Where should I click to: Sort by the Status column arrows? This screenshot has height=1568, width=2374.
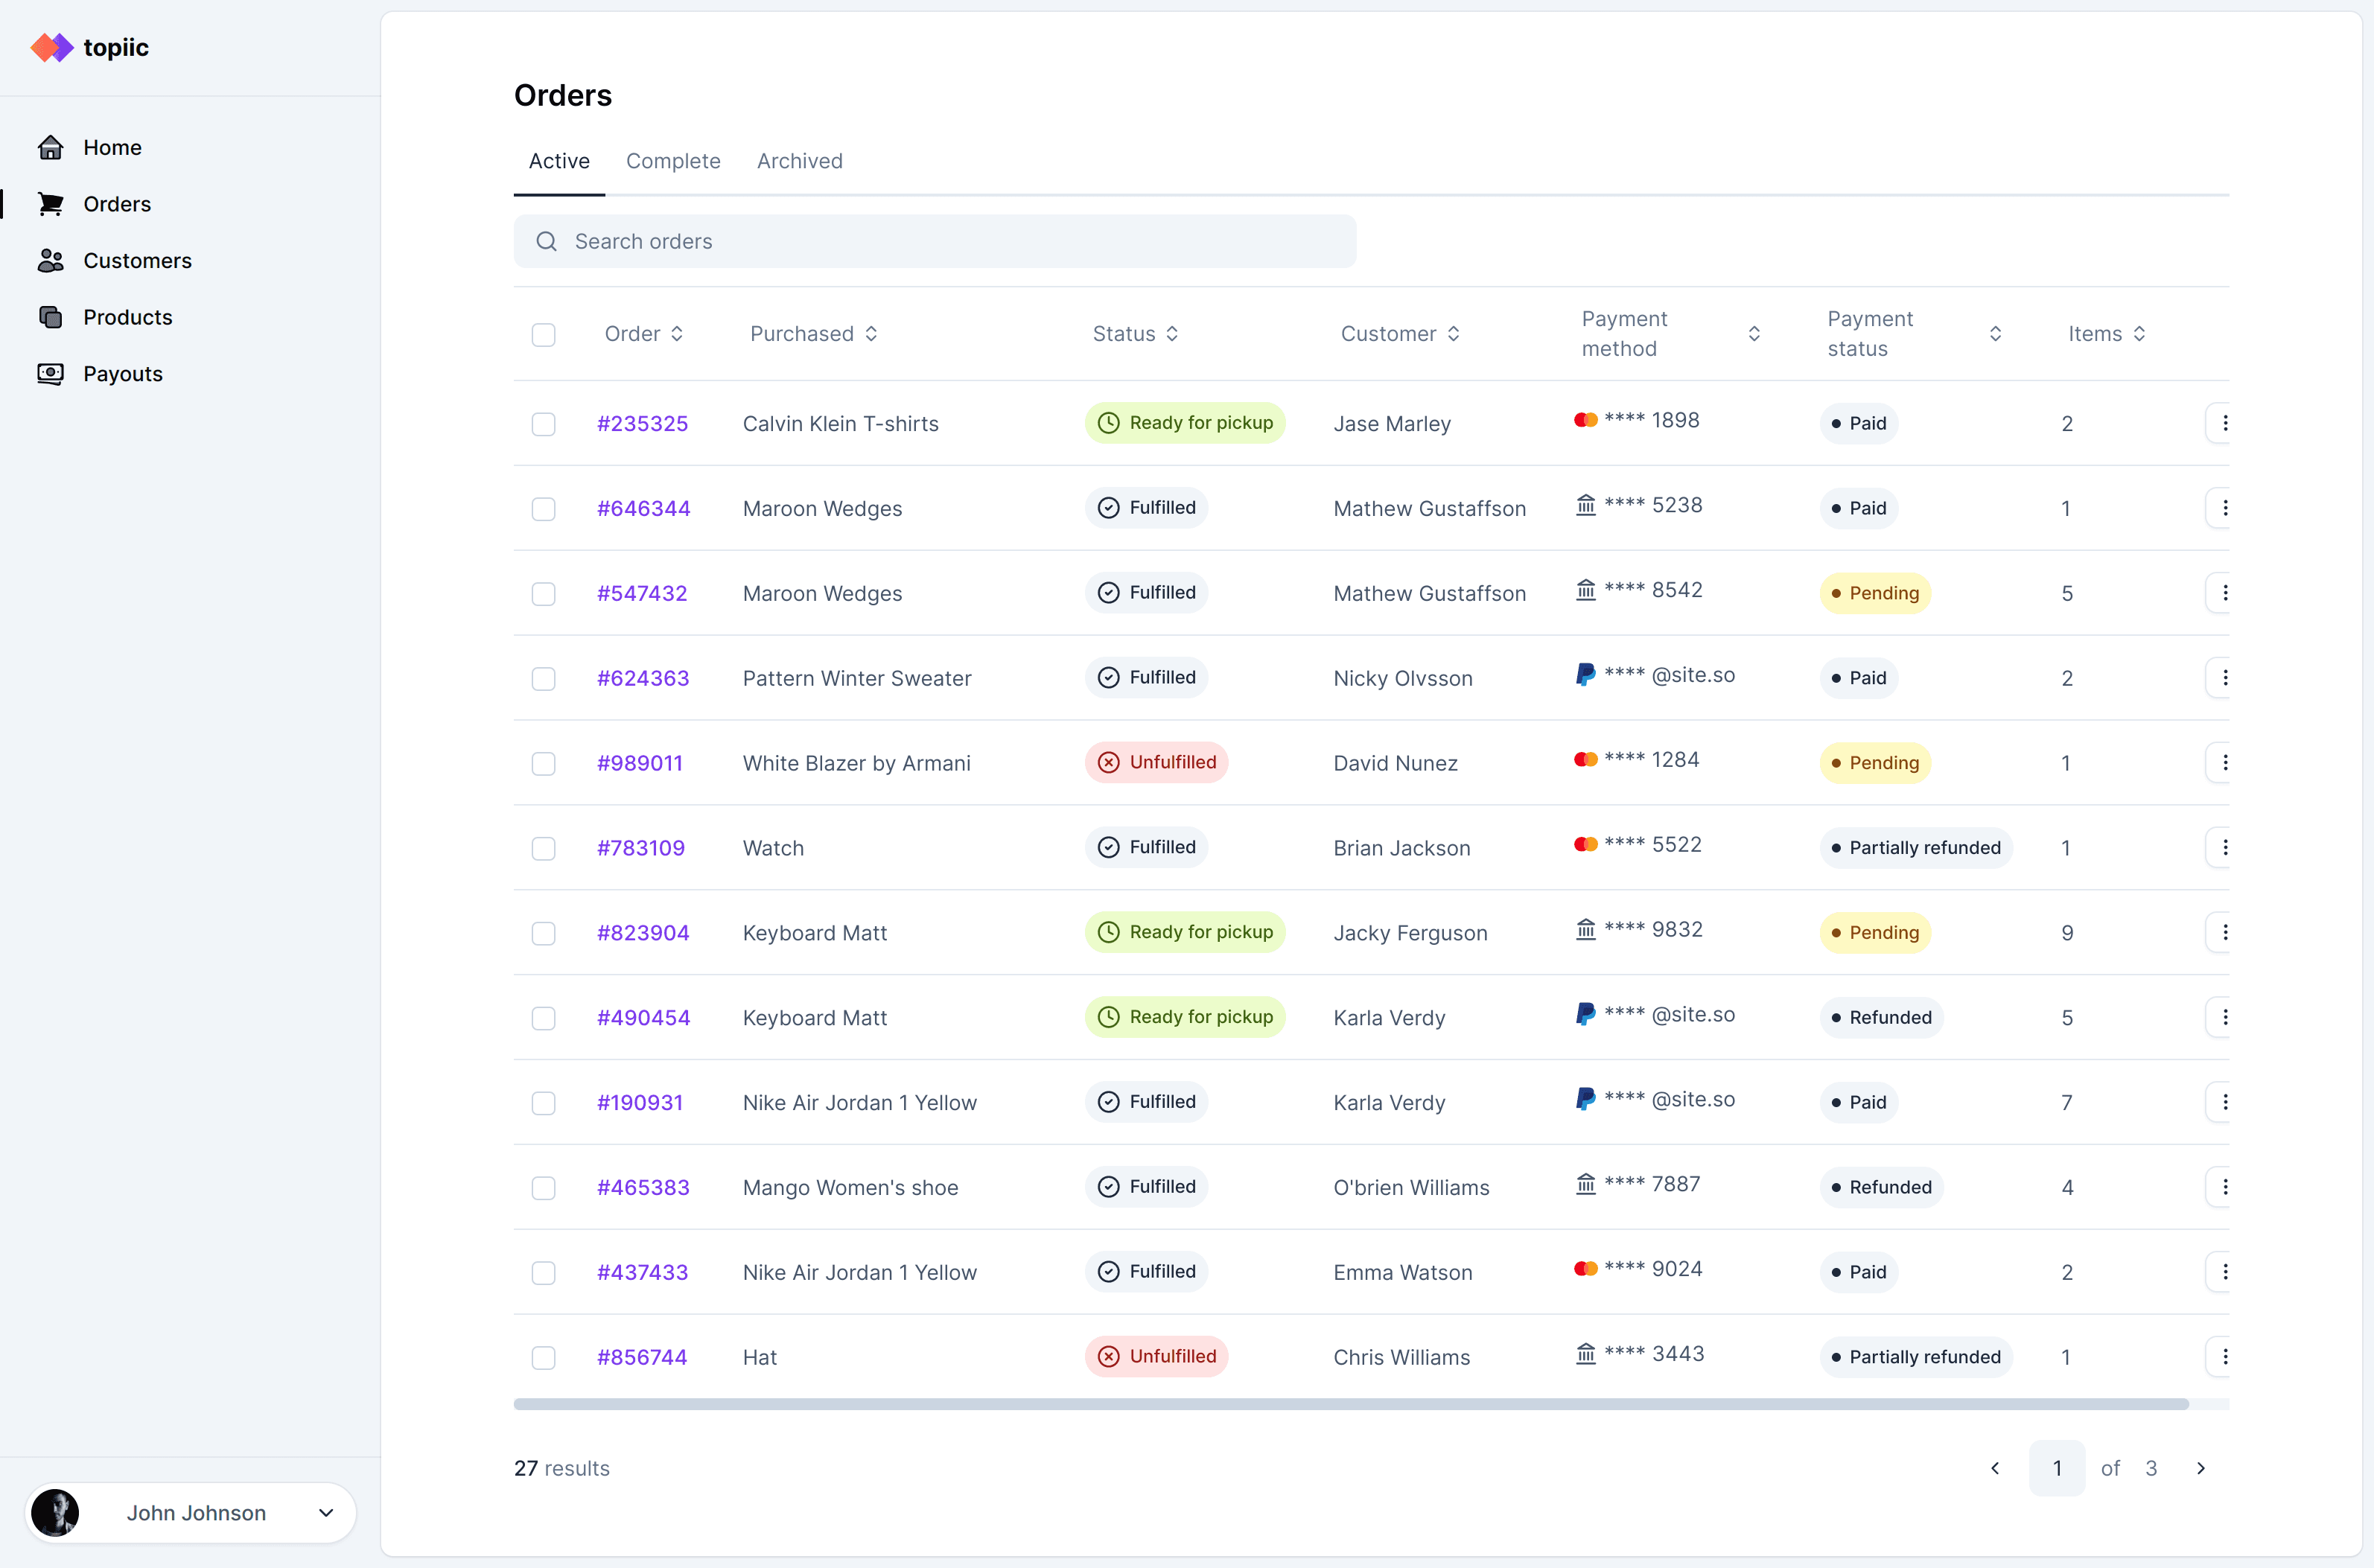click(1172, 334)
